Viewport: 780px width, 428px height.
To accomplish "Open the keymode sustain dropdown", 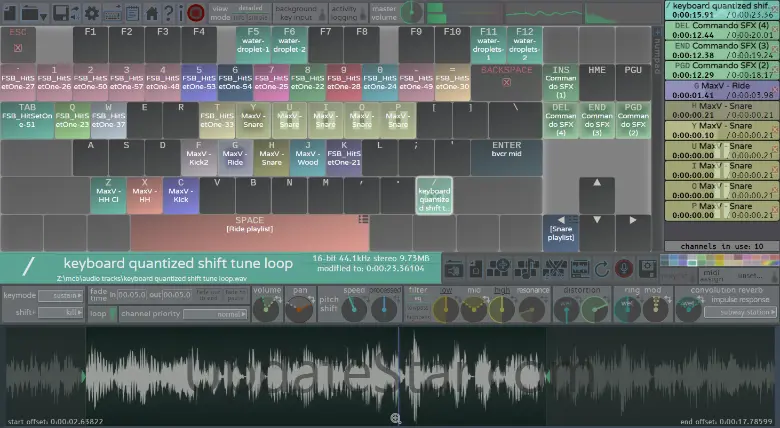I will pyautogui.click(x=61, y=296).
